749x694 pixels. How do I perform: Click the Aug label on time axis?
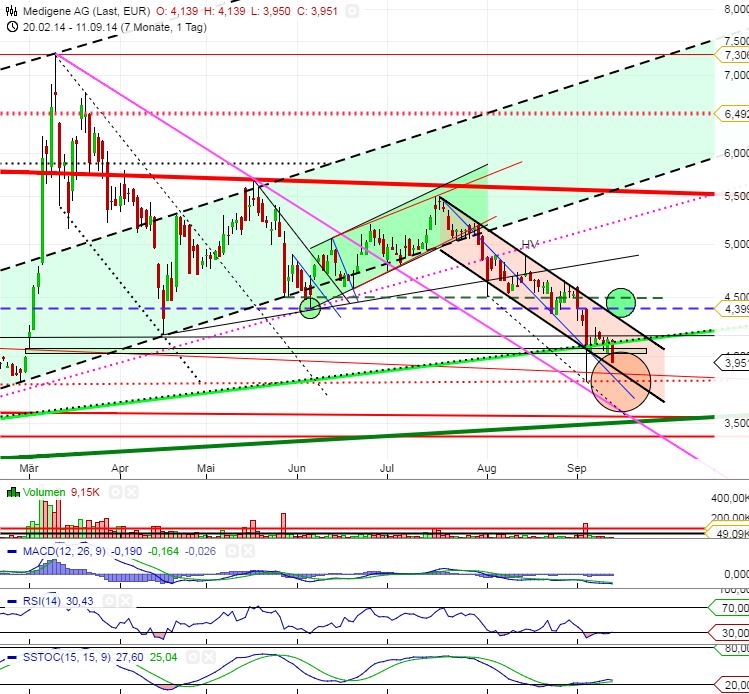(x=487, y=469)
